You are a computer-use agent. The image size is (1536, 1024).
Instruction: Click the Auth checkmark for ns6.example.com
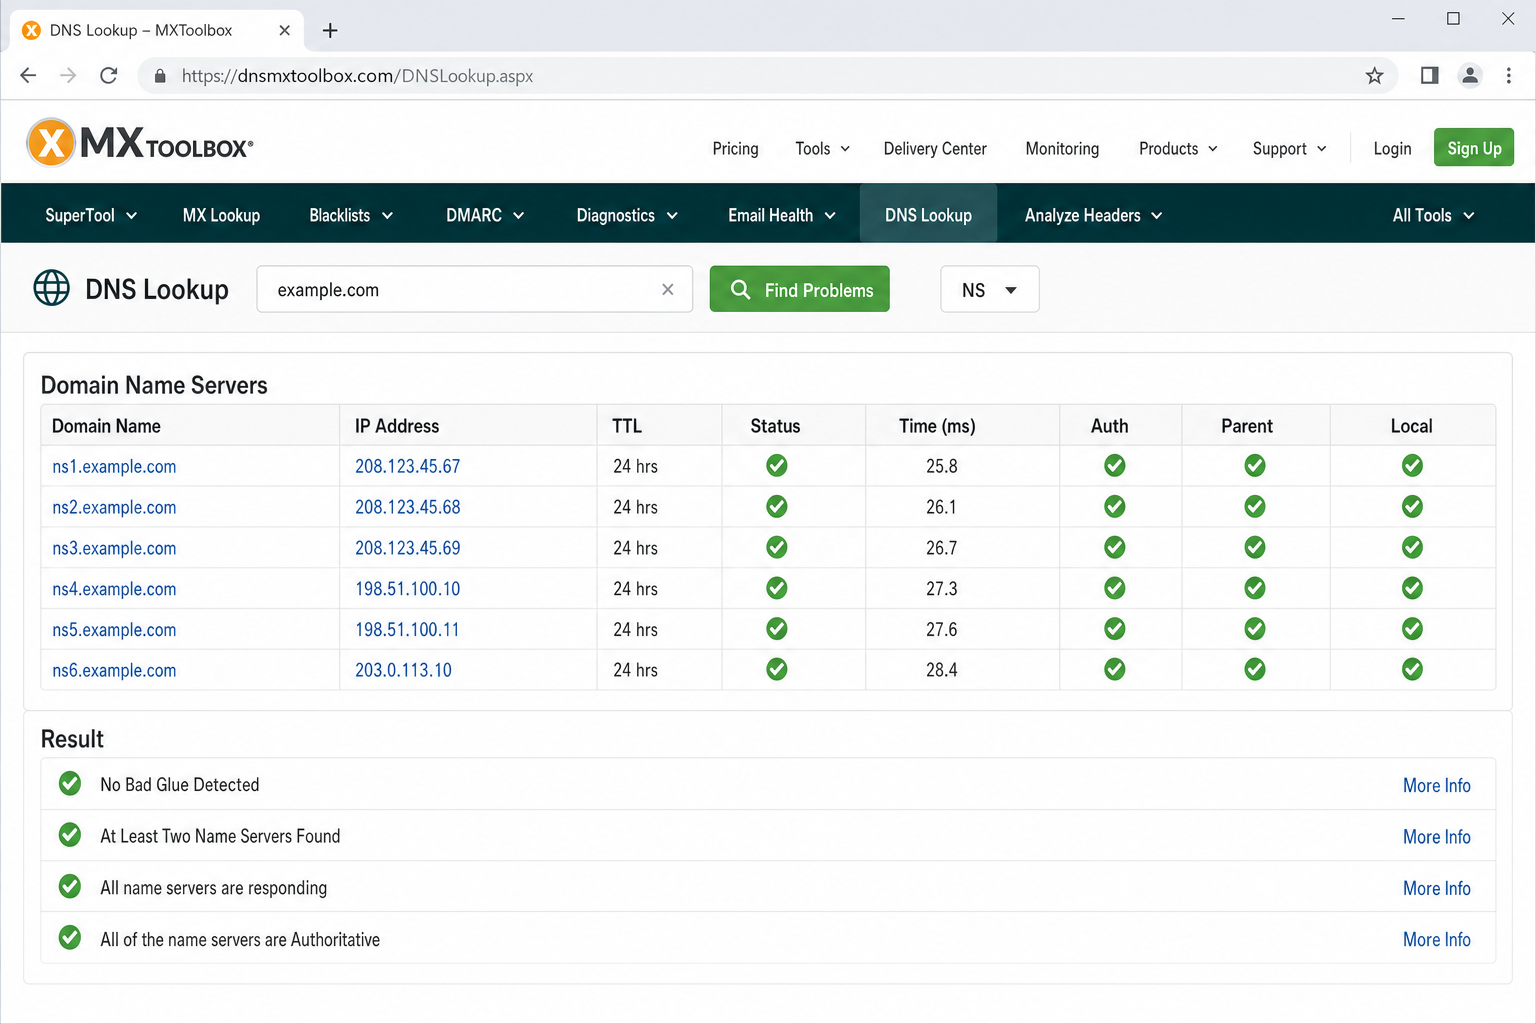pyautogui.click(x=1115, y=669)
